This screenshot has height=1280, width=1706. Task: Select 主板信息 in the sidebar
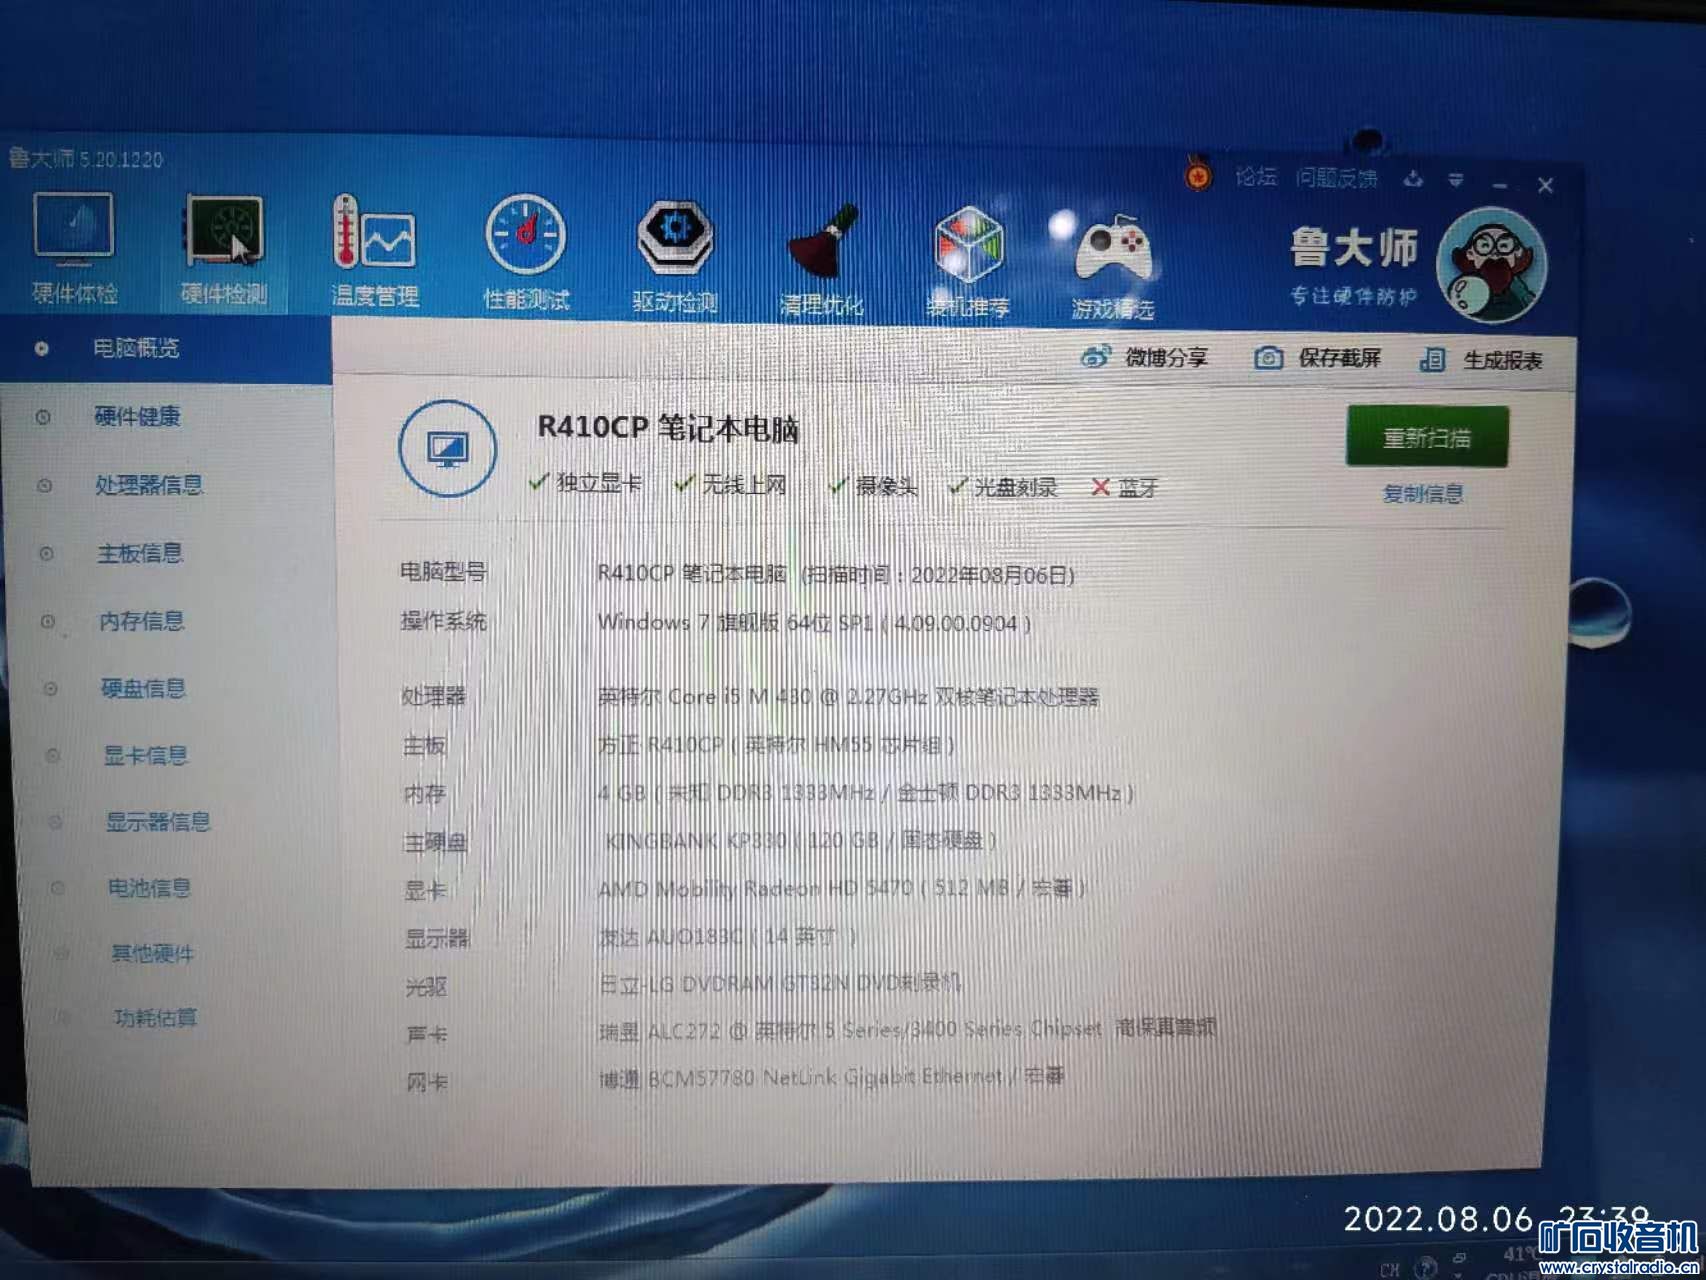click(139, 553)
